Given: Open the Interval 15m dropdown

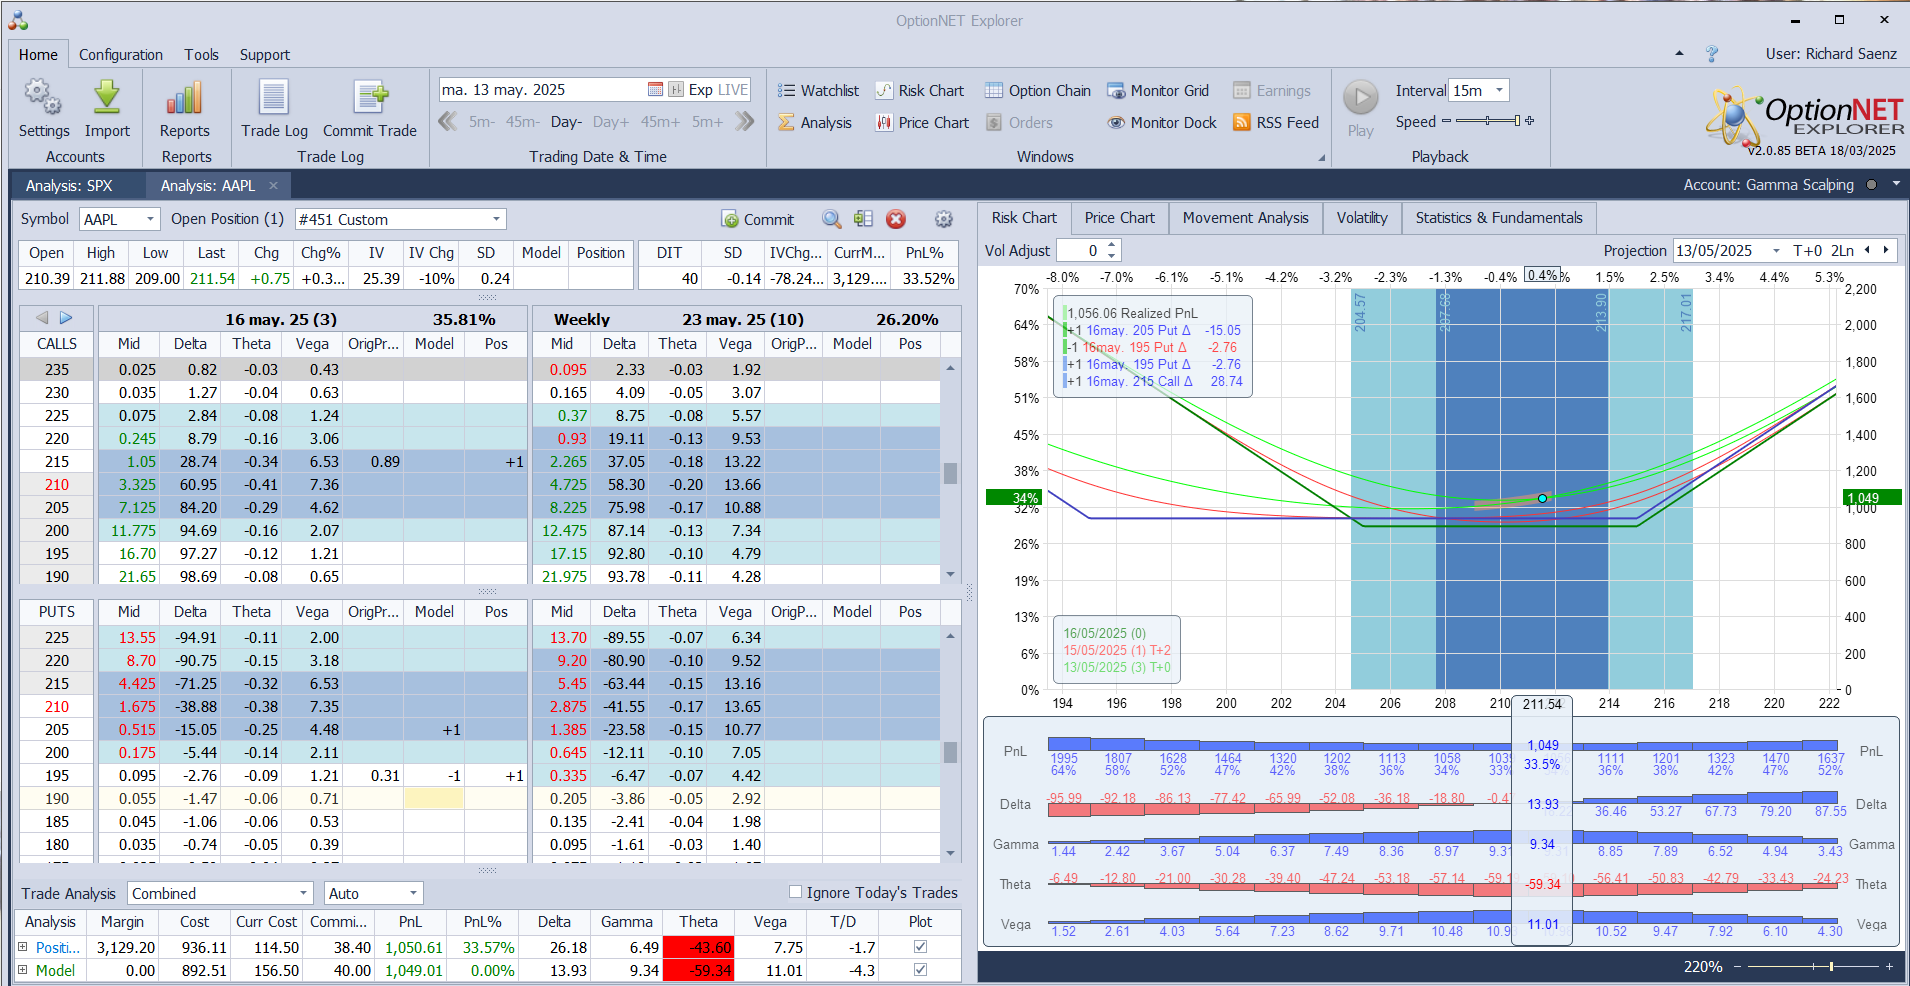Looking at the screenshot, I should [1499, 90].
